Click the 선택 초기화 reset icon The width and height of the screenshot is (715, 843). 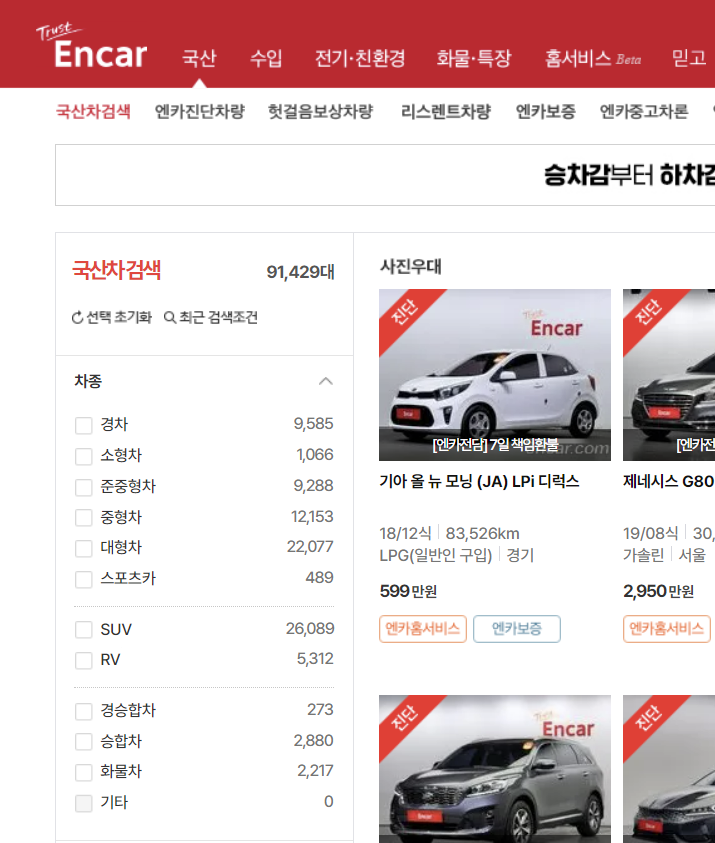77,318
